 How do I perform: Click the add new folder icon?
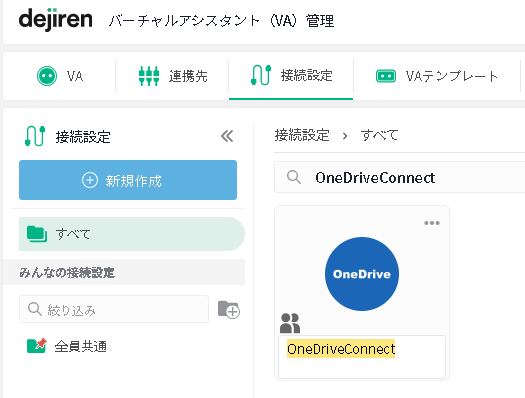coord(229,309)
